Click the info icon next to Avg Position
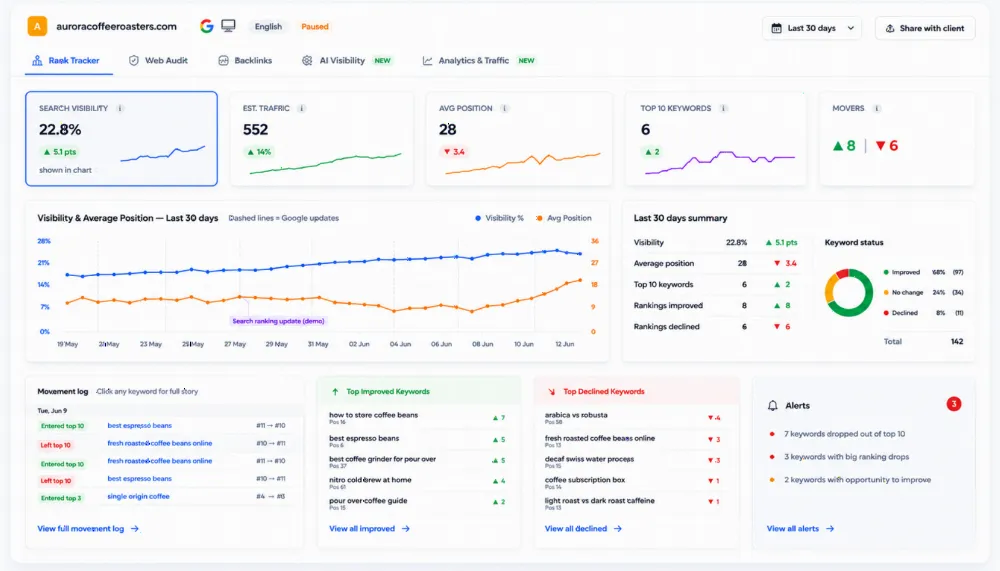 click(x=504, y=108)
